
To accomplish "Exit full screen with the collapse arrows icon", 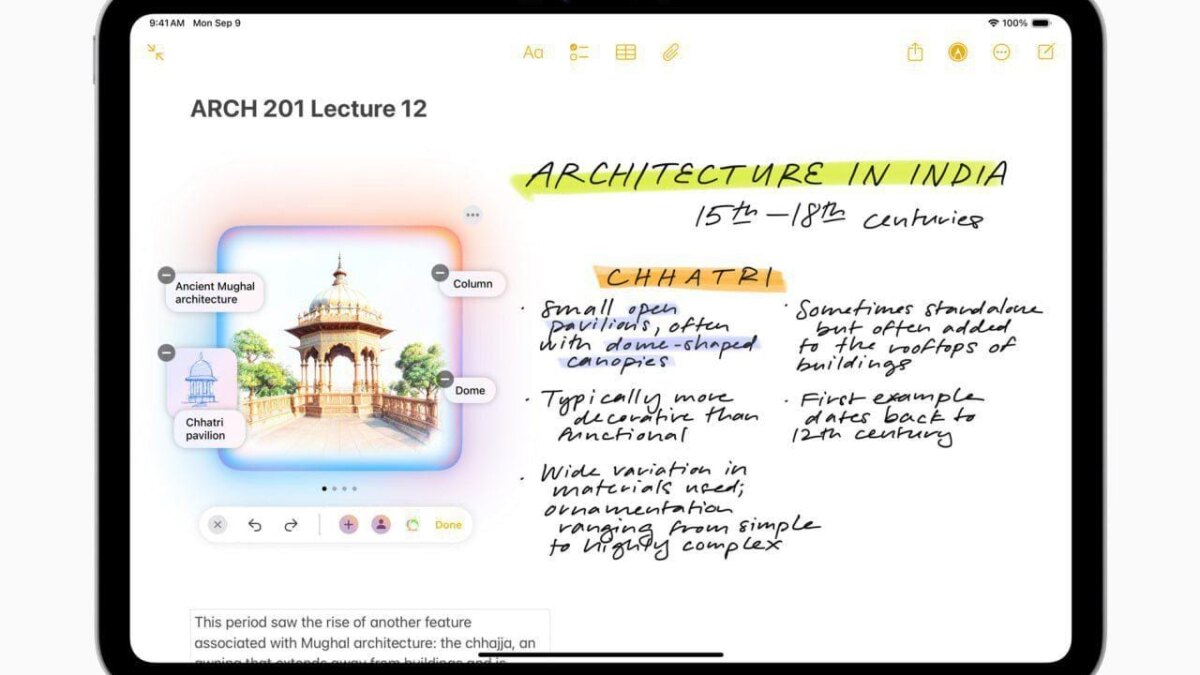I will [155, 52].
